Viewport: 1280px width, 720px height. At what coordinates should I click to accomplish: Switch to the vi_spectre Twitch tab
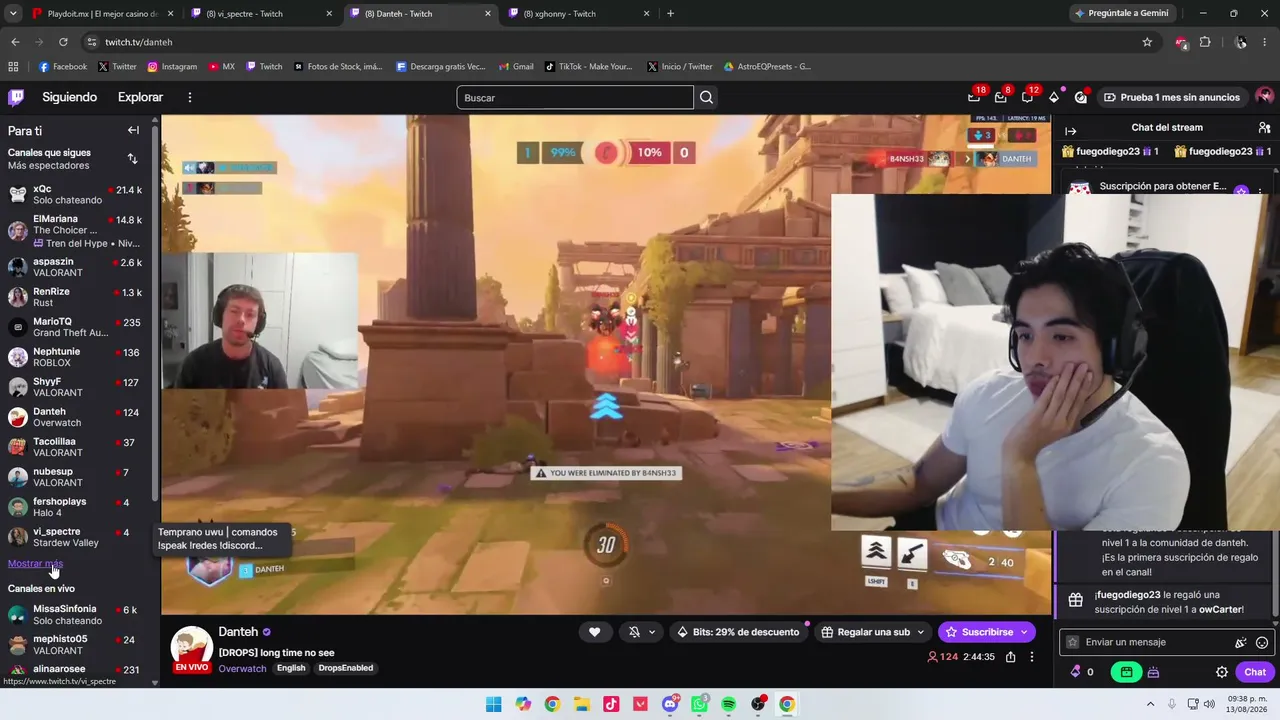click(261, 14)
